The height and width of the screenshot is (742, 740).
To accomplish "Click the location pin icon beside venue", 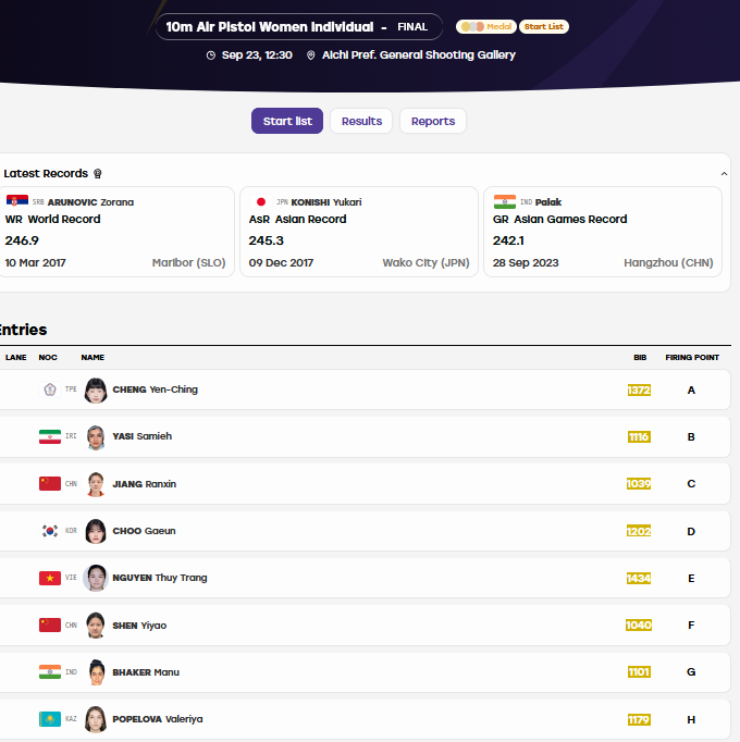I will [x=311, y=55].
